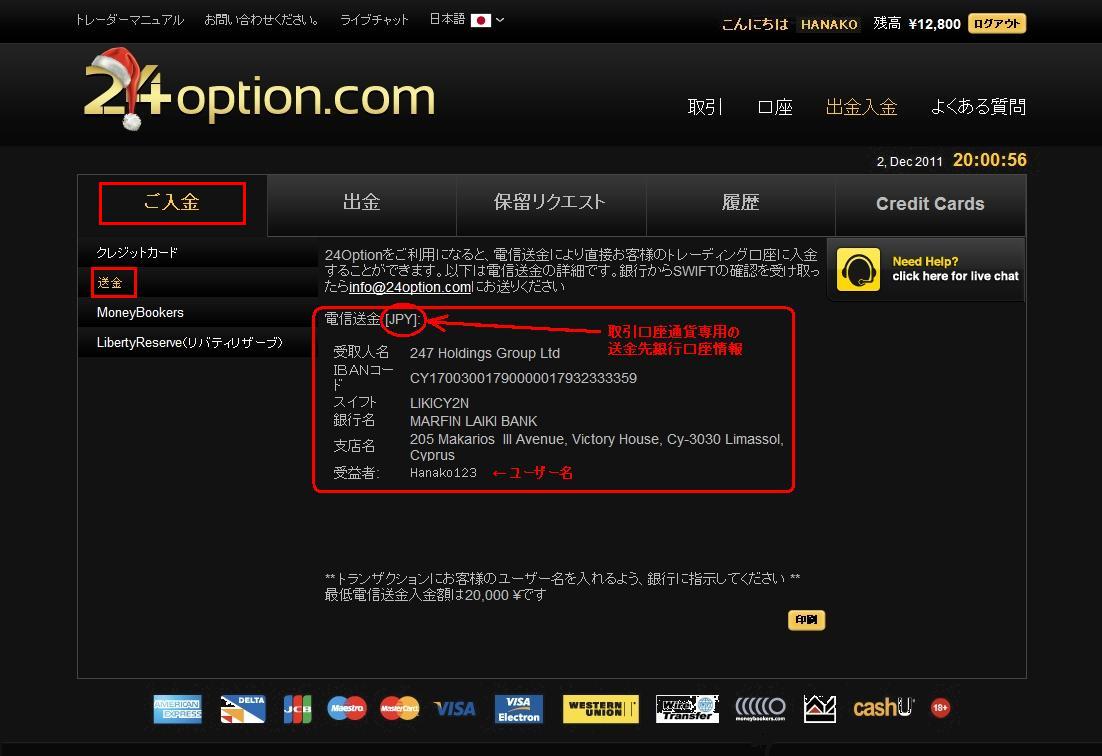Click the minimum deposit 20,000 ¥ note
1102x756 pixels.
coord(435,595)
